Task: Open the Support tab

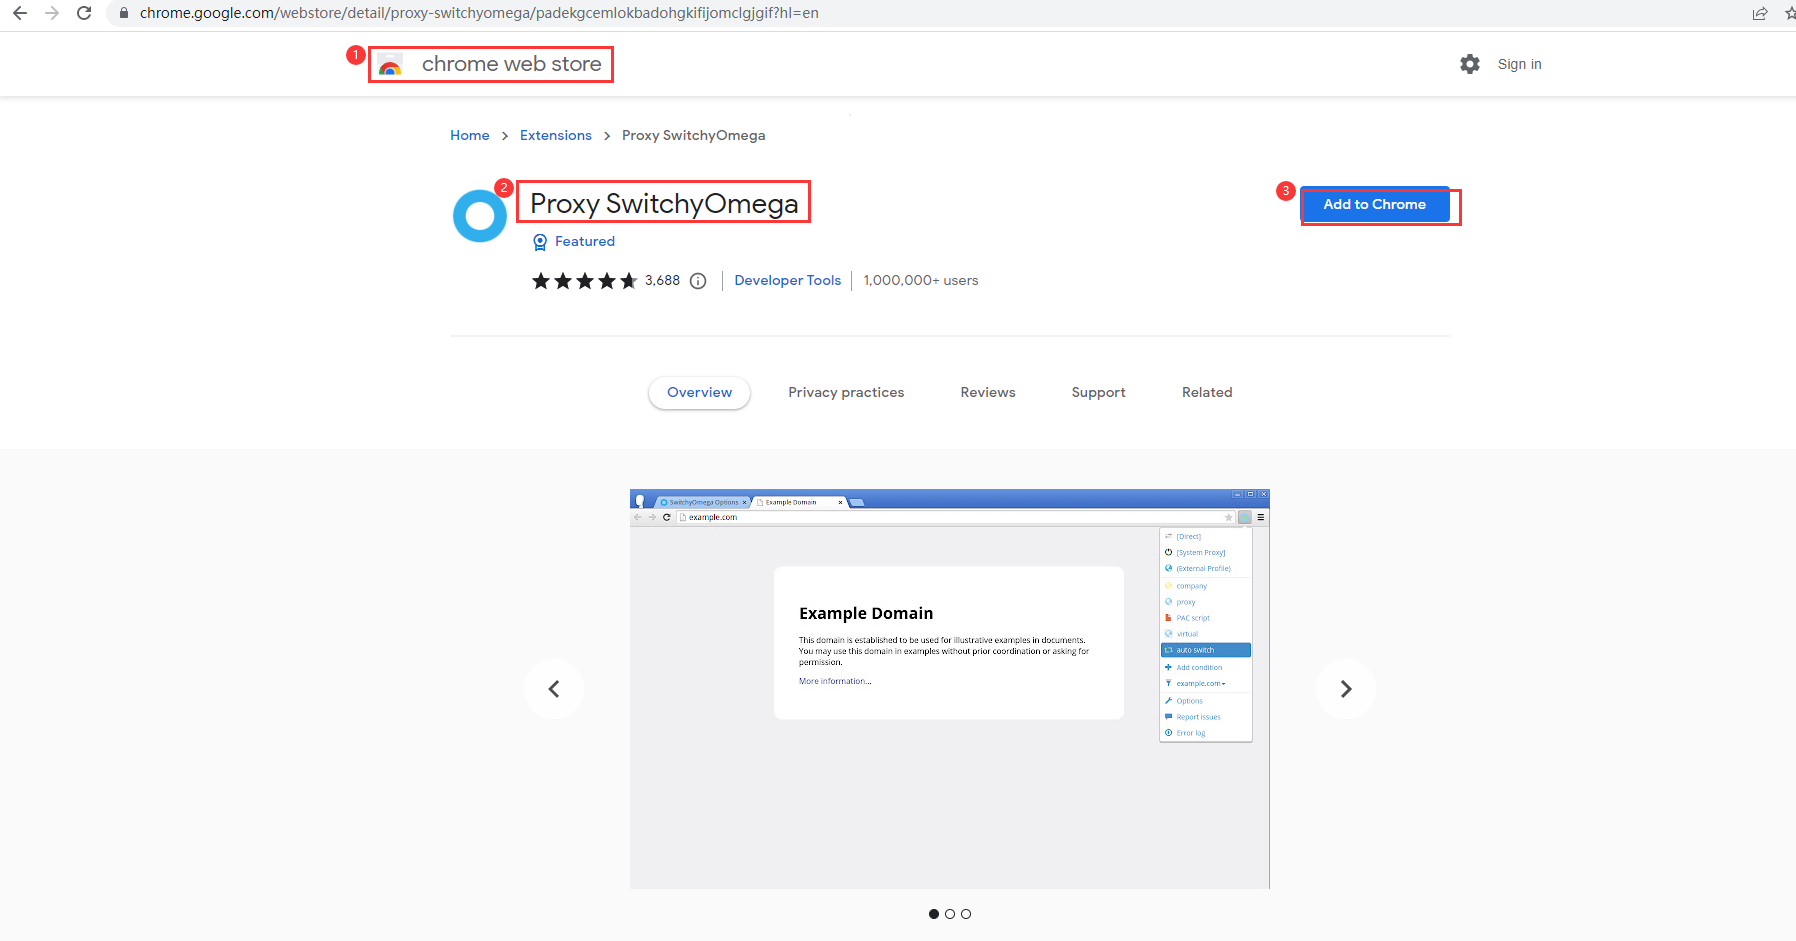Action: point(1098,392)
